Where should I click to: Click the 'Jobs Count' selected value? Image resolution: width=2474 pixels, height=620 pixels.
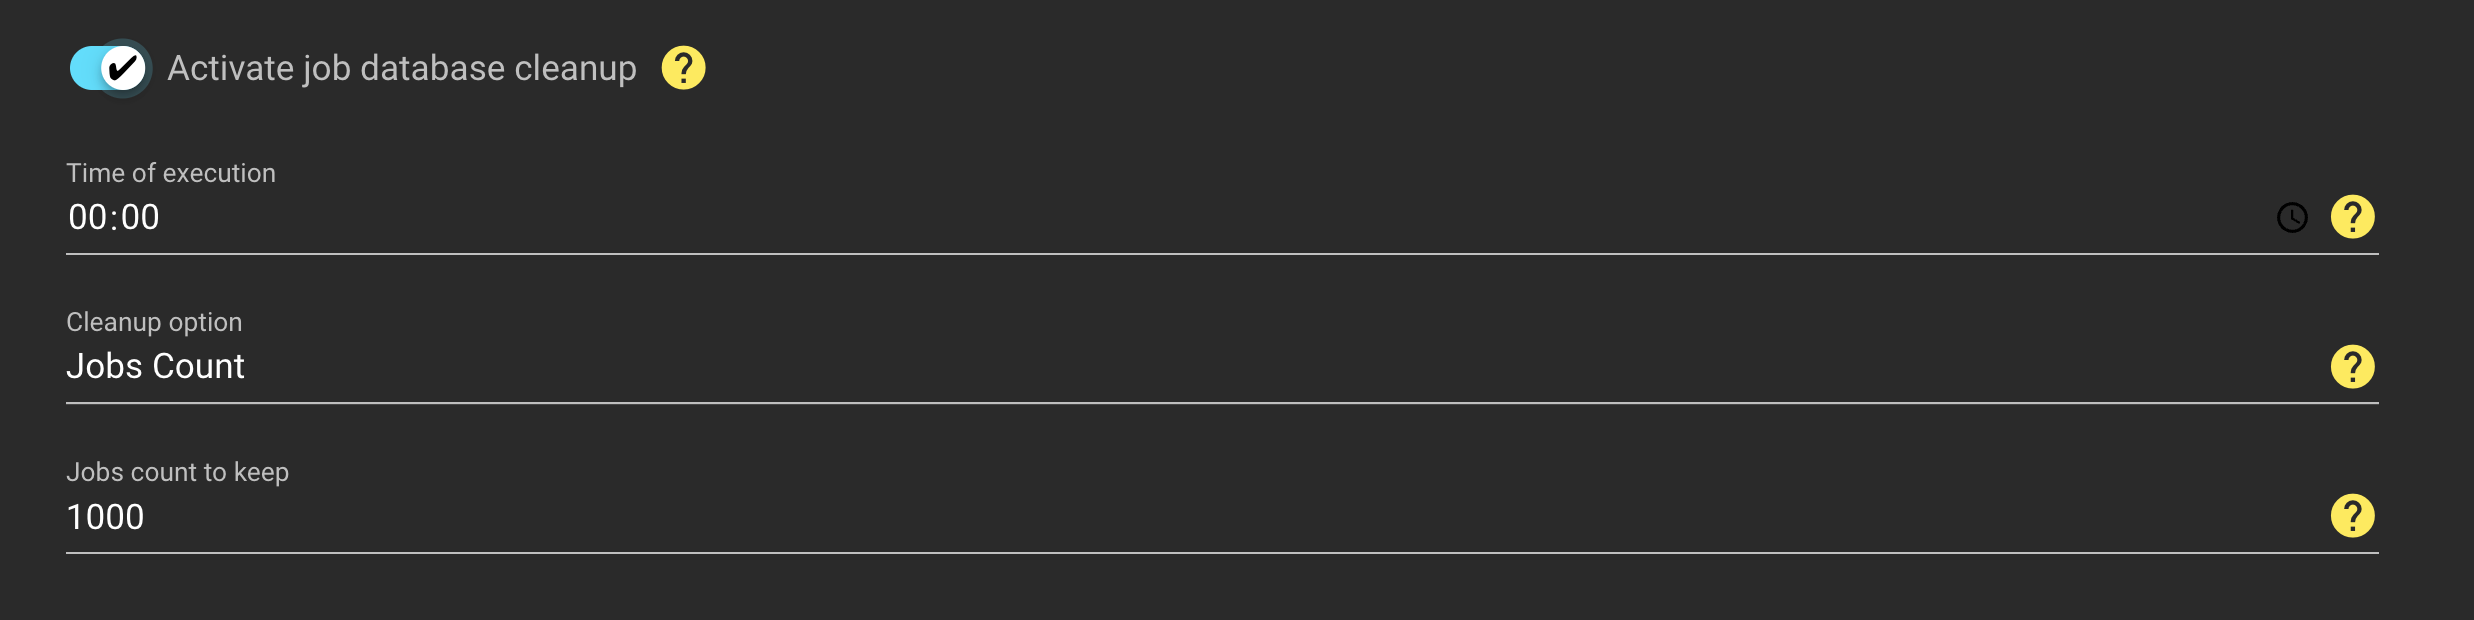pos(155,367)
